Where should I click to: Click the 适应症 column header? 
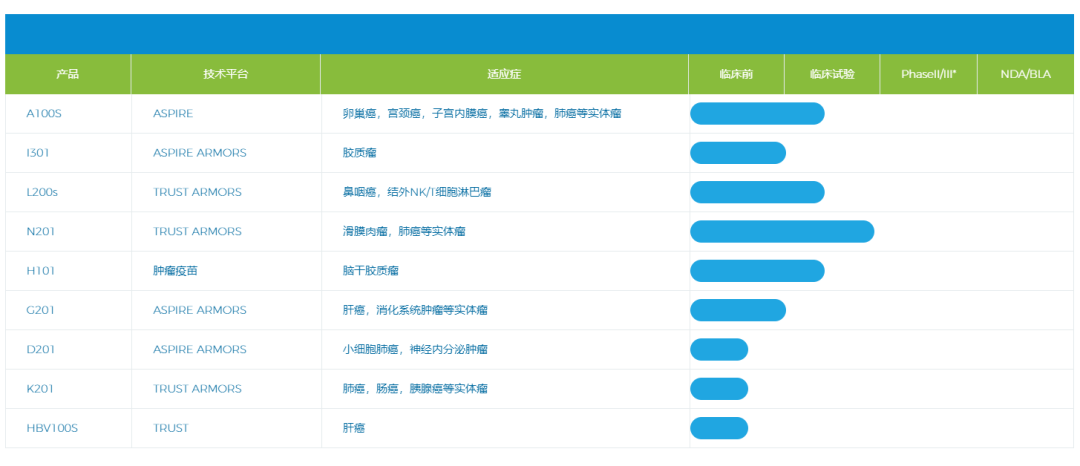coord(504,75)
